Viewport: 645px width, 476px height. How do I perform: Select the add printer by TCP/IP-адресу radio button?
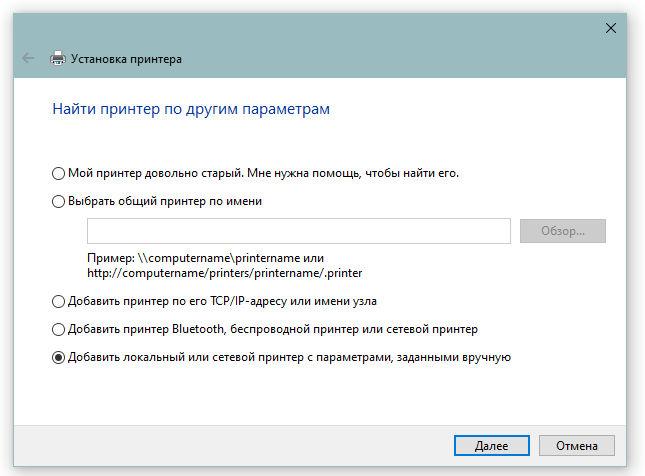click(59, 300)
